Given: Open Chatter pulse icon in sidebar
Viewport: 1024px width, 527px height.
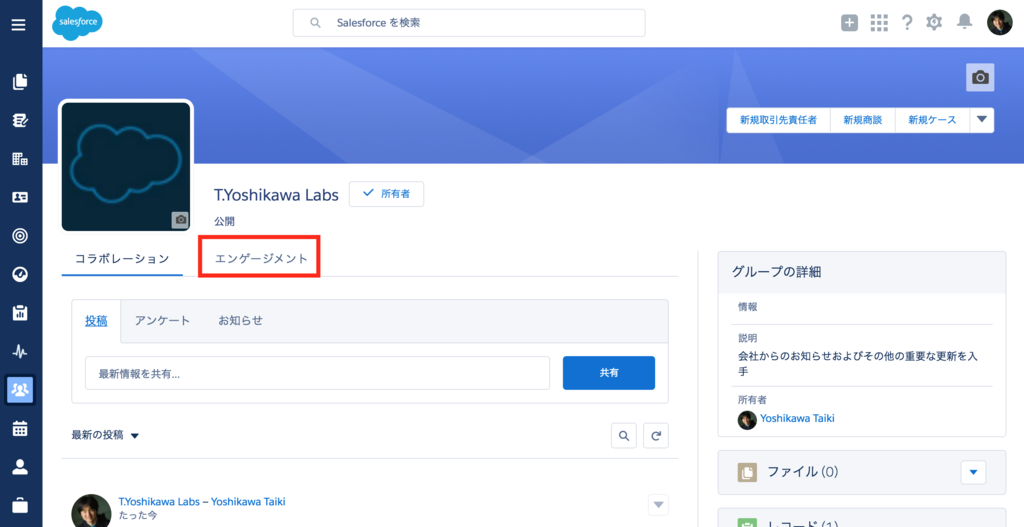Looking at the screenshot, I should [x=20, y=351].
